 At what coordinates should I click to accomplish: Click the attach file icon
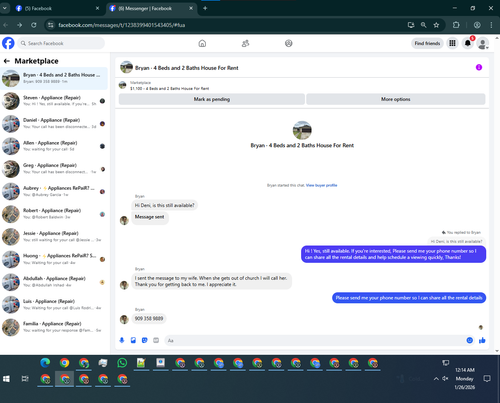tap(133, 340)
